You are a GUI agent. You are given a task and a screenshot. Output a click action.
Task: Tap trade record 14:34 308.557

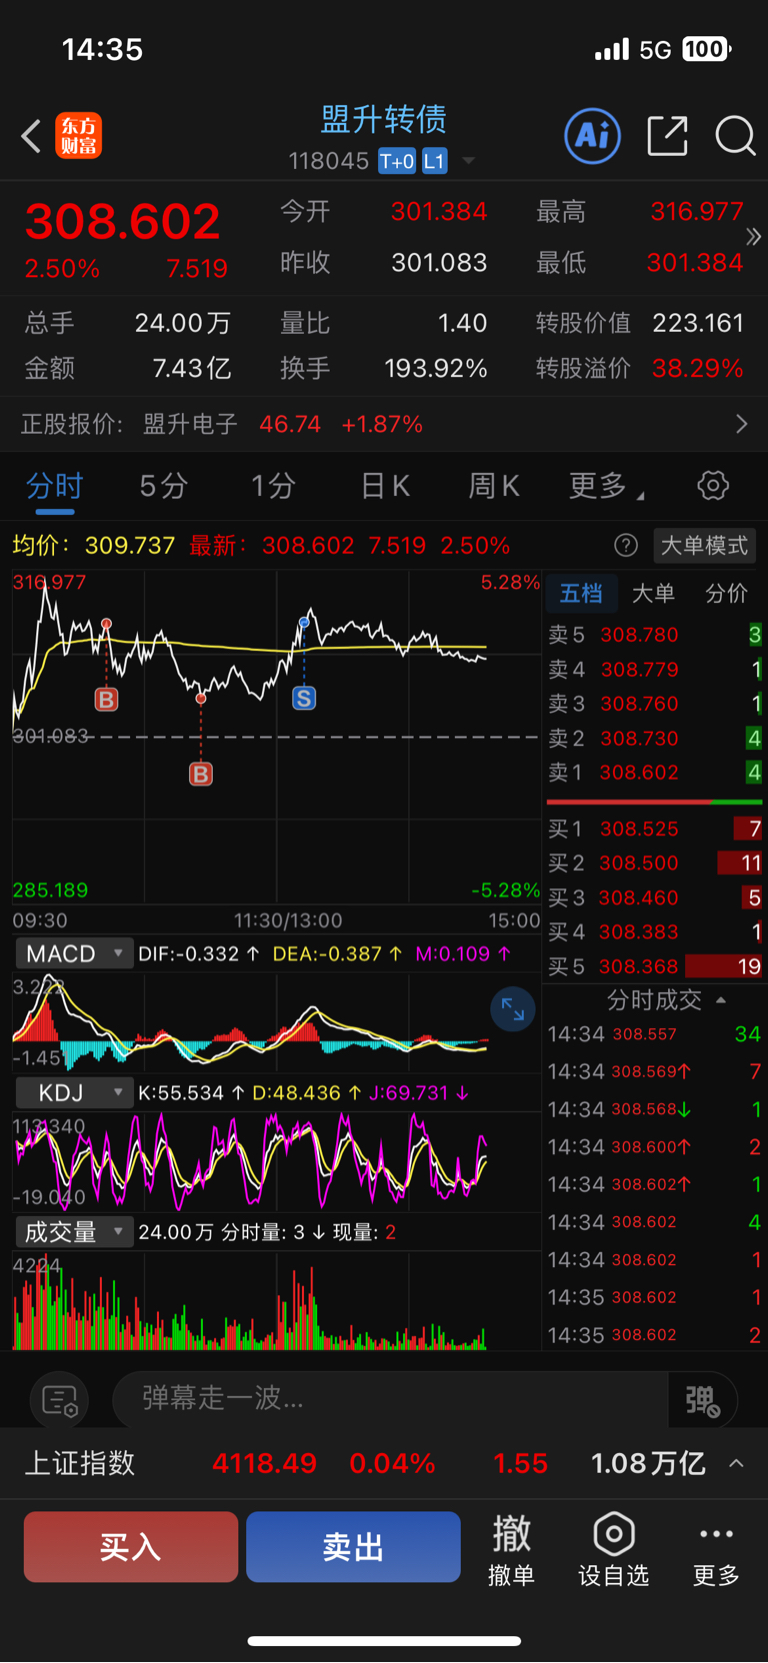coord(654,1034)
